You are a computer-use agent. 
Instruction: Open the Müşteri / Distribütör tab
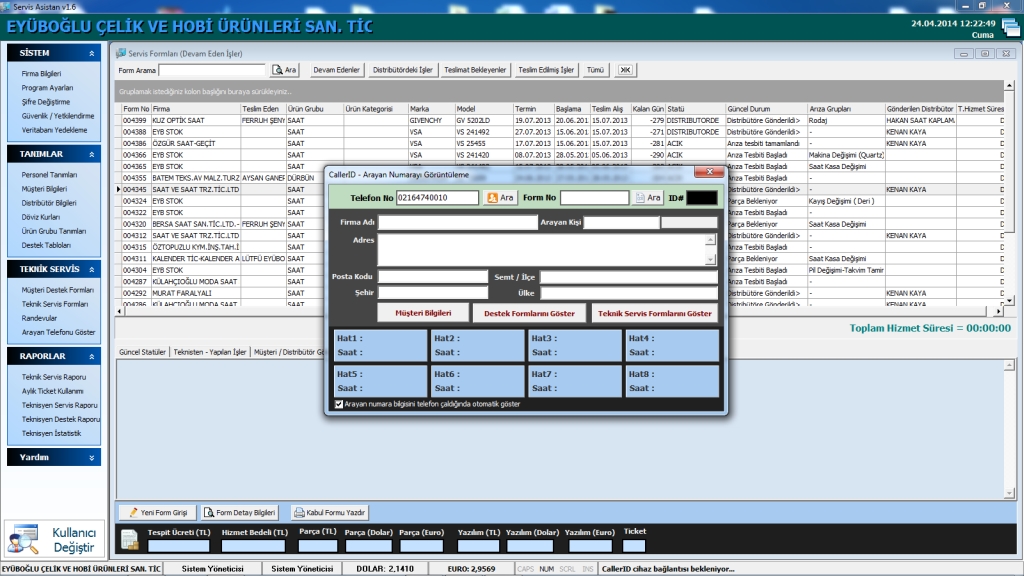coord(289,352)
